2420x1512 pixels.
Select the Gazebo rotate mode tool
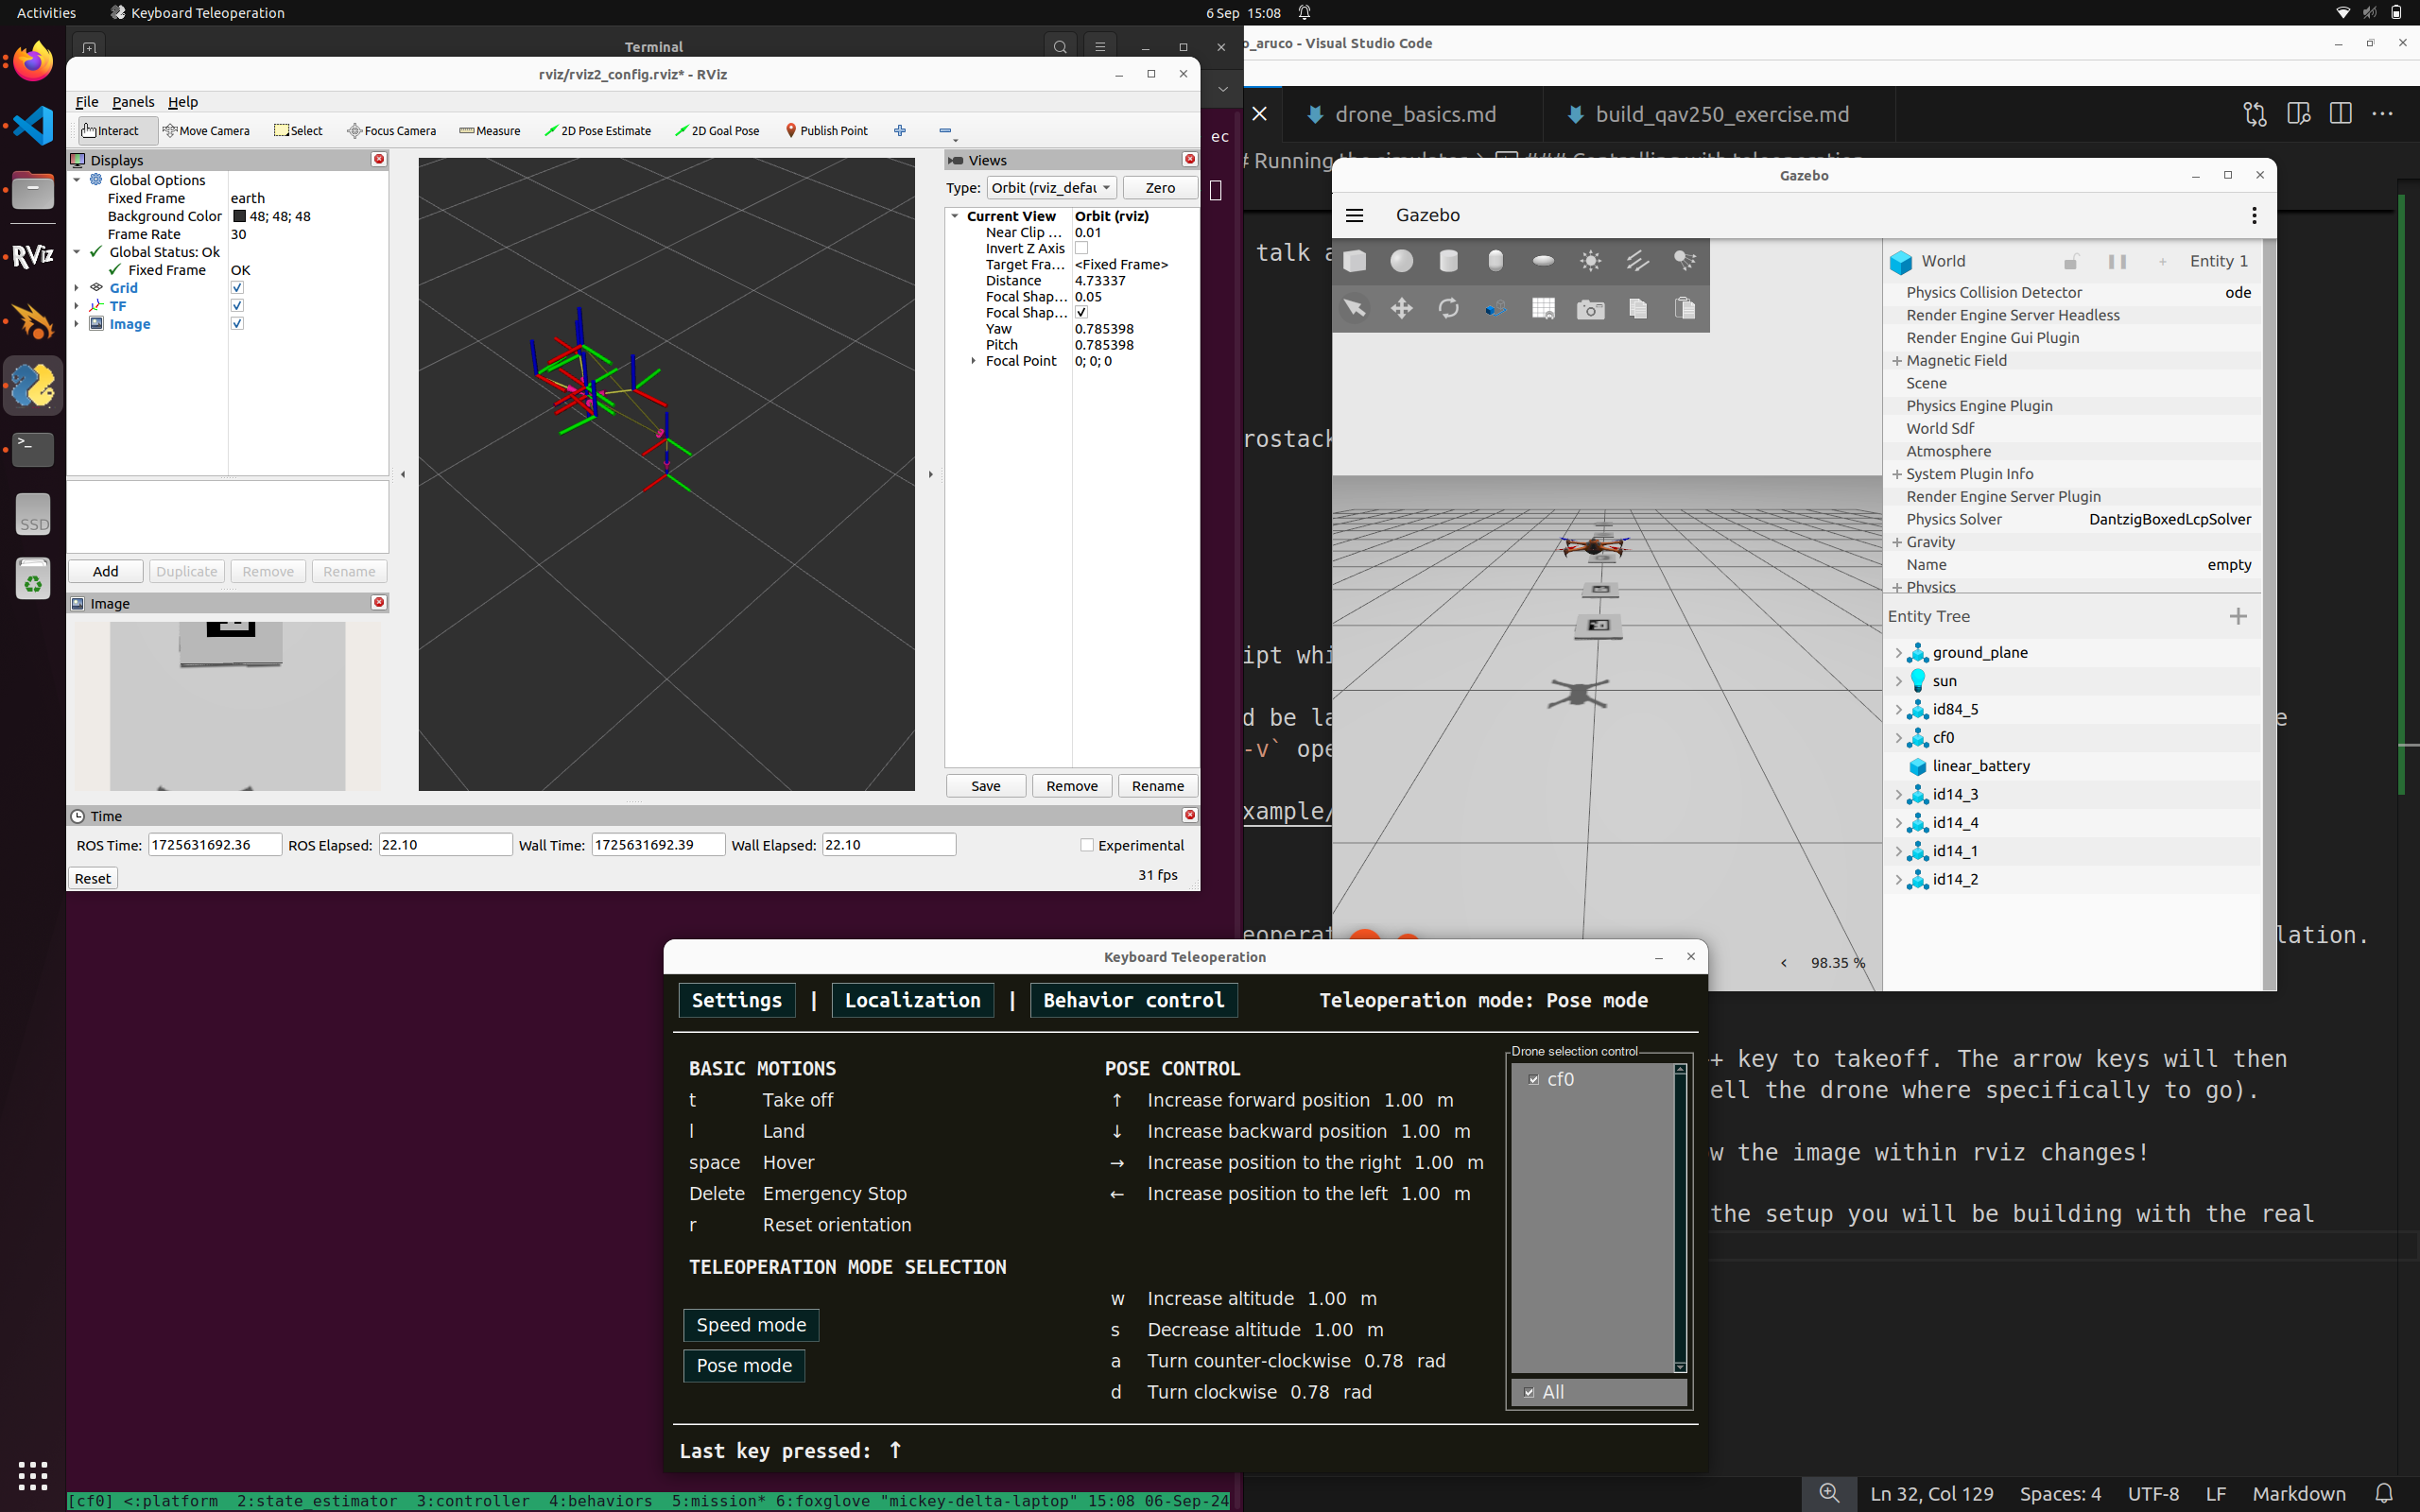click(1448, 309)
